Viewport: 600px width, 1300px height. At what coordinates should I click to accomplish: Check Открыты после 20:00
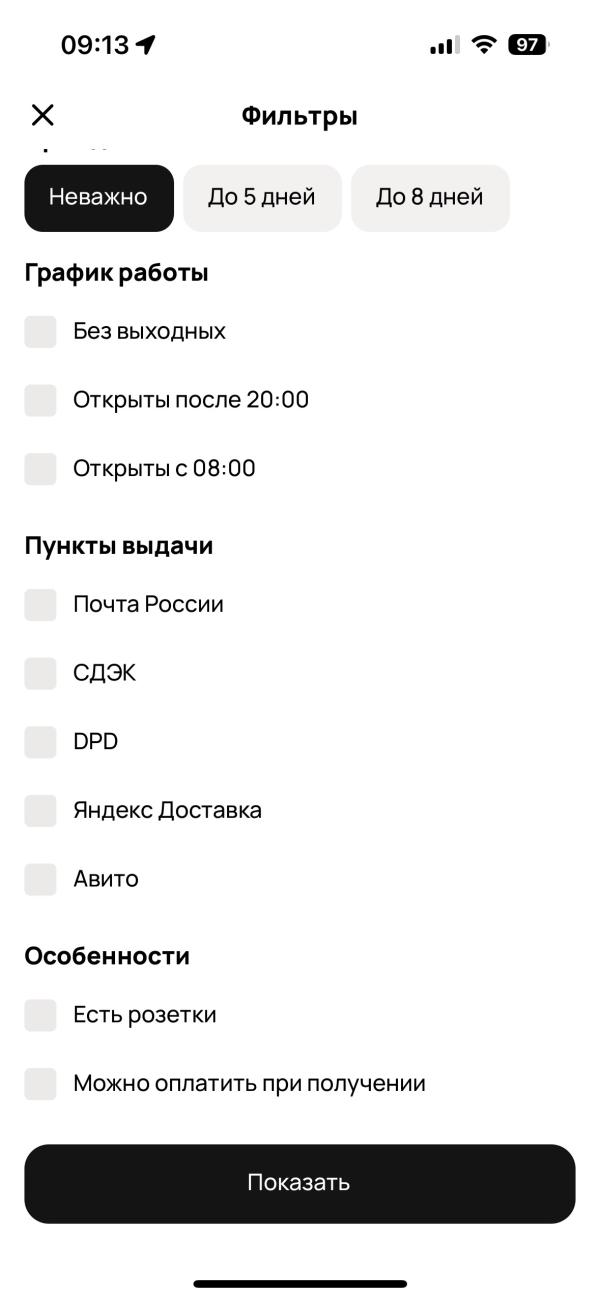point(39,399)
